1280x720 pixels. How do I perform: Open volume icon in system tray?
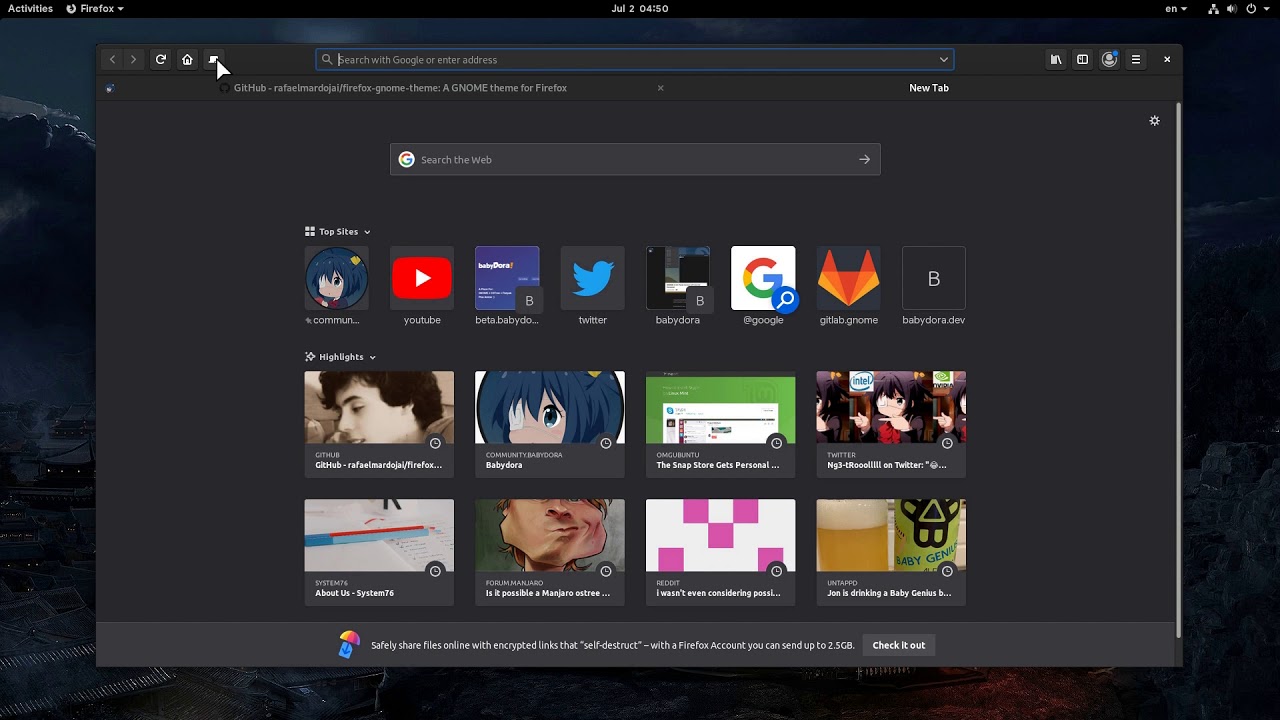1232,8
